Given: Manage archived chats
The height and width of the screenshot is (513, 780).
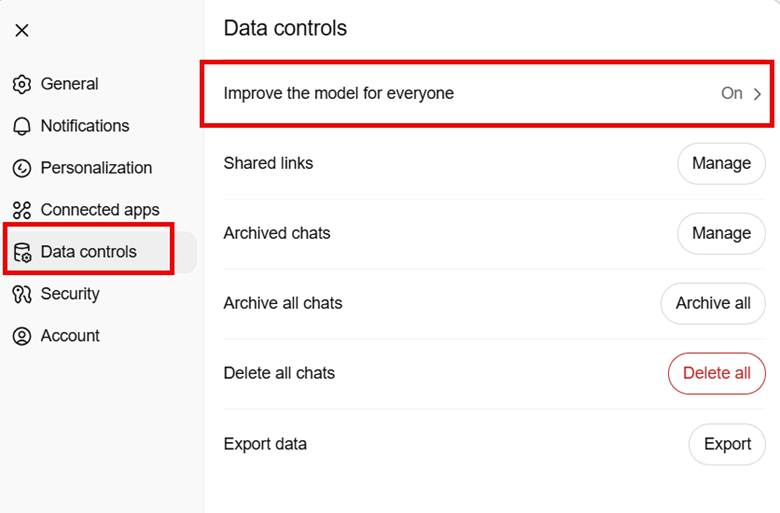Looking at the screenshot, I should 721,233.
